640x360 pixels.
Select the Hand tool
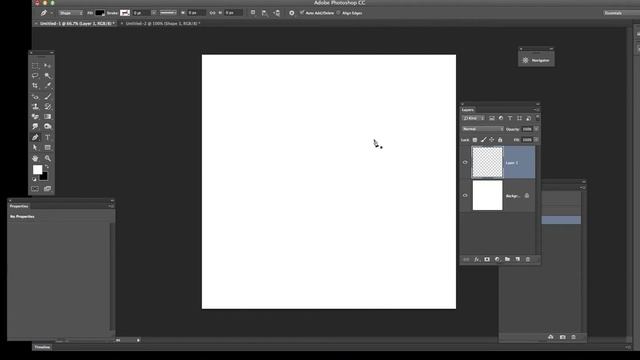35,158
